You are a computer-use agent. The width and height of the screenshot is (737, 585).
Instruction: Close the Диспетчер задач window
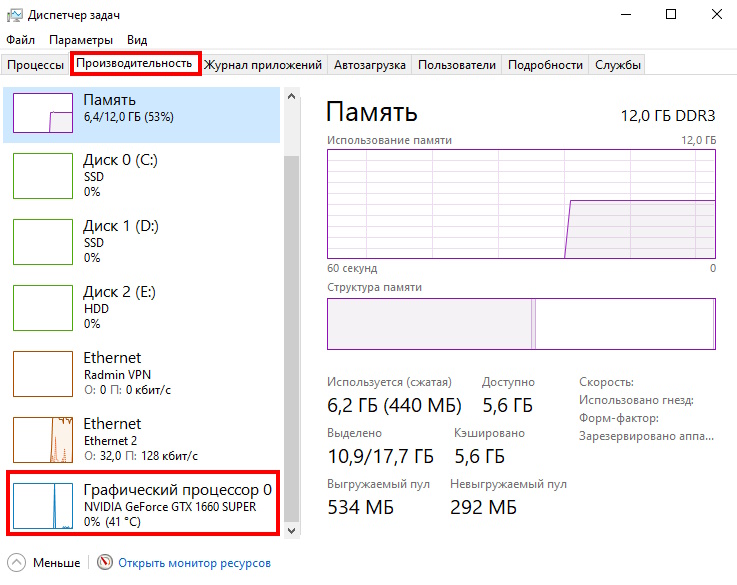point(716,15)
